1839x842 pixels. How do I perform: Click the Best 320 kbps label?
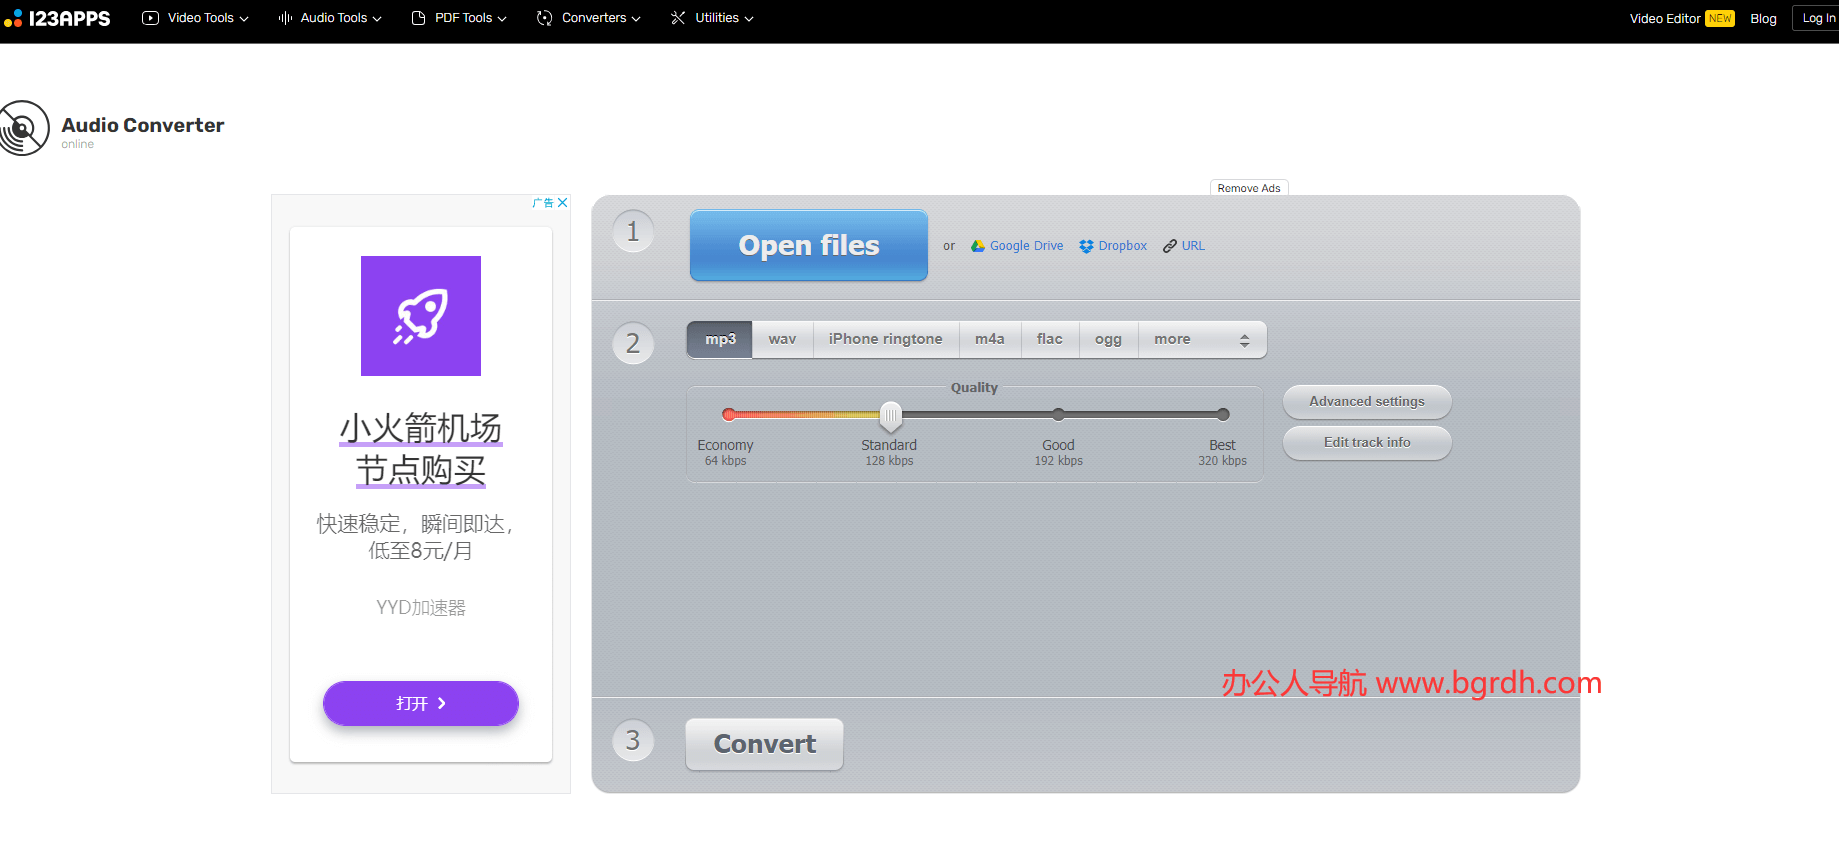coord(1222,453)
